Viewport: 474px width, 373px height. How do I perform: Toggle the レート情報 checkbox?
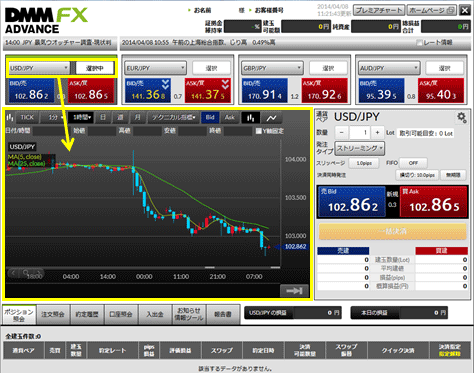coord(419,43)
